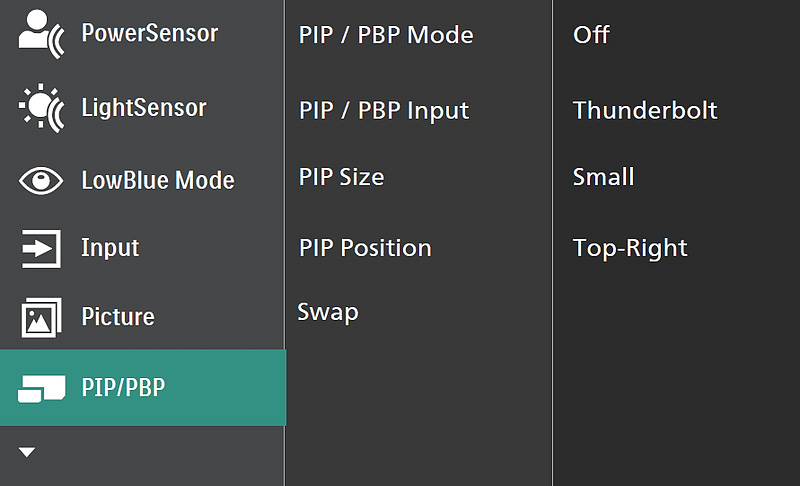Open the Picture settings entry
800x486 pixels.
pos(118,317)
